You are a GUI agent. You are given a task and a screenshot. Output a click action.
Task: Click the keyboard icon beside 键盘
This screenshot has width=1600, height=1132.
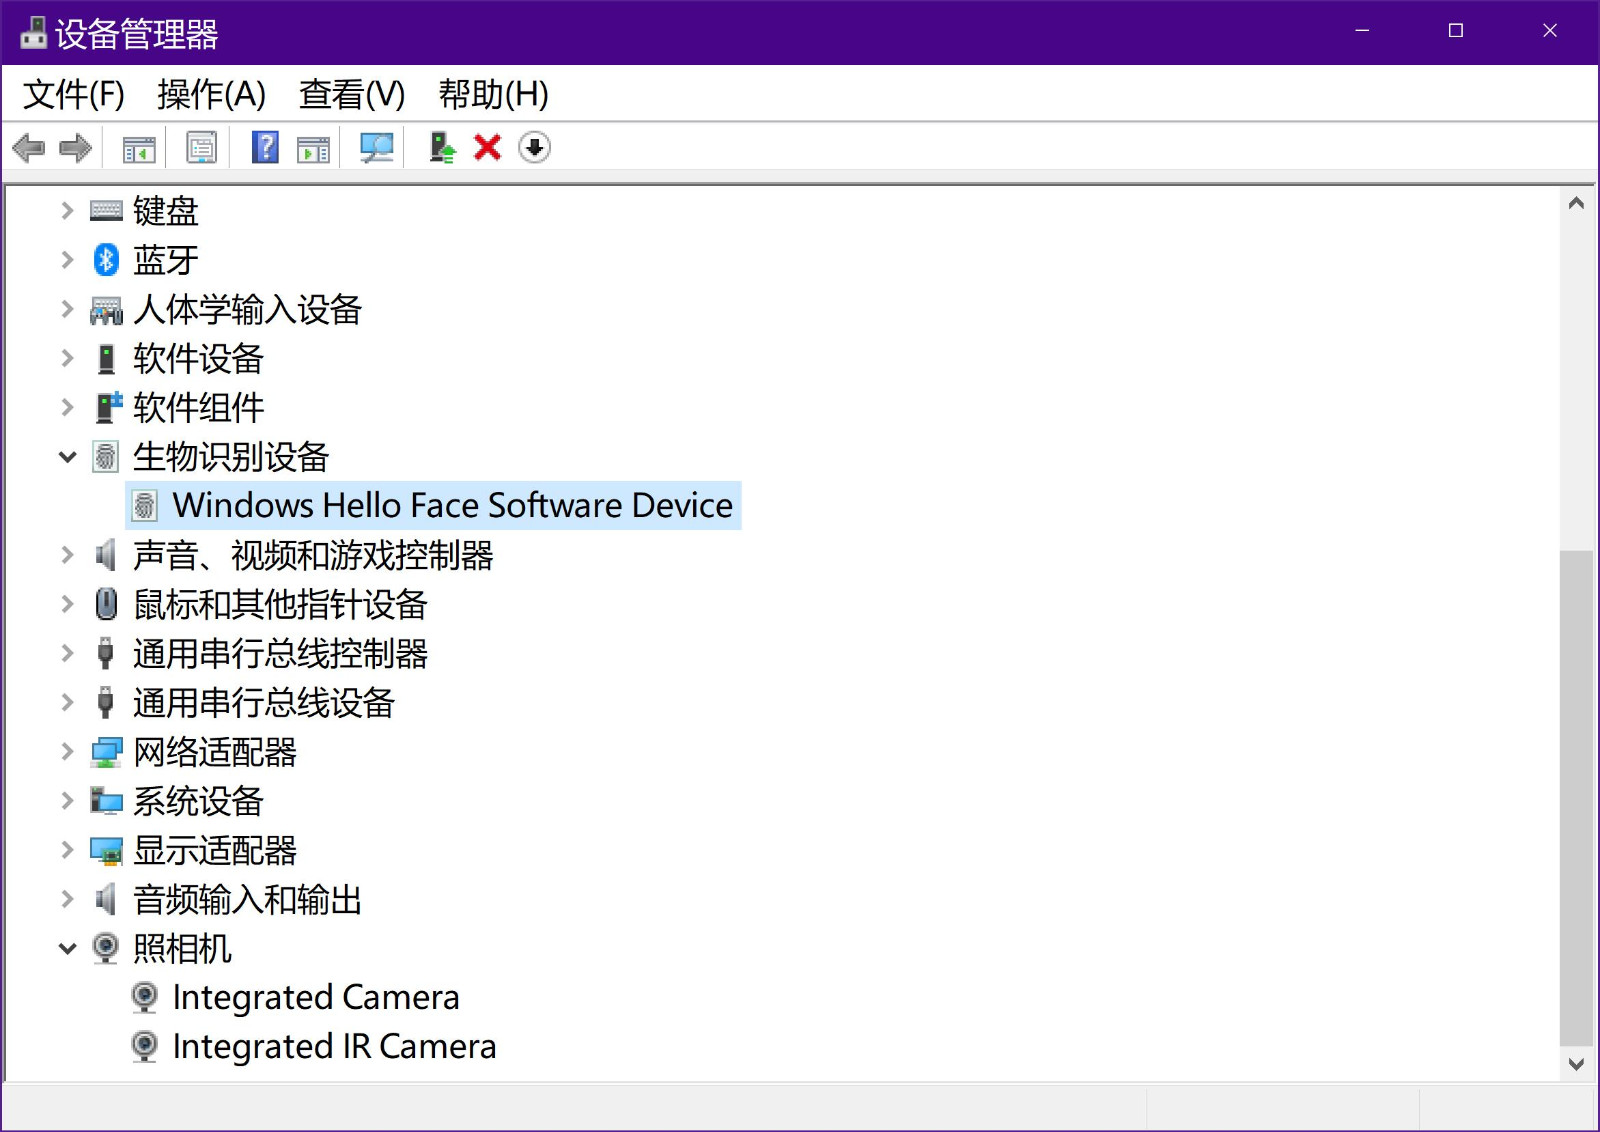pyautogui.click(x=106, y=210)
